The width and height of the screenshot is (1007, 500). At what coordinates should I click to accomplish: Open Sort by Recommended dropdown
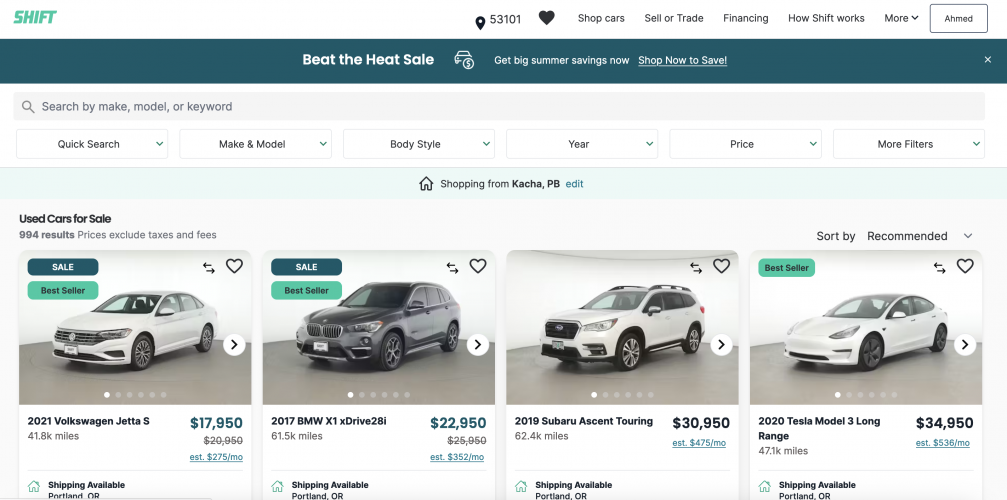coord(920,236)
